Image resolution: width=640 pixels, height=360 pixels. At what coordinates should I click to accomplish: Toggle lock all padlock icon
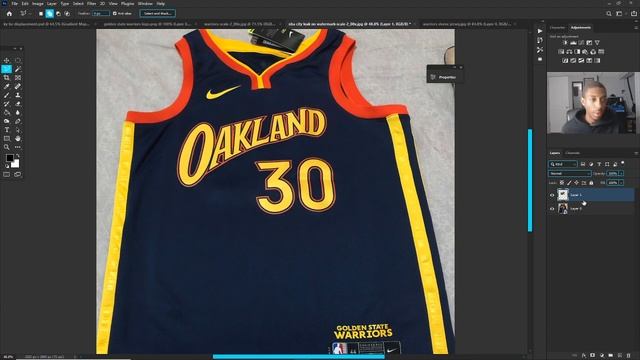[x=591, y=183]
